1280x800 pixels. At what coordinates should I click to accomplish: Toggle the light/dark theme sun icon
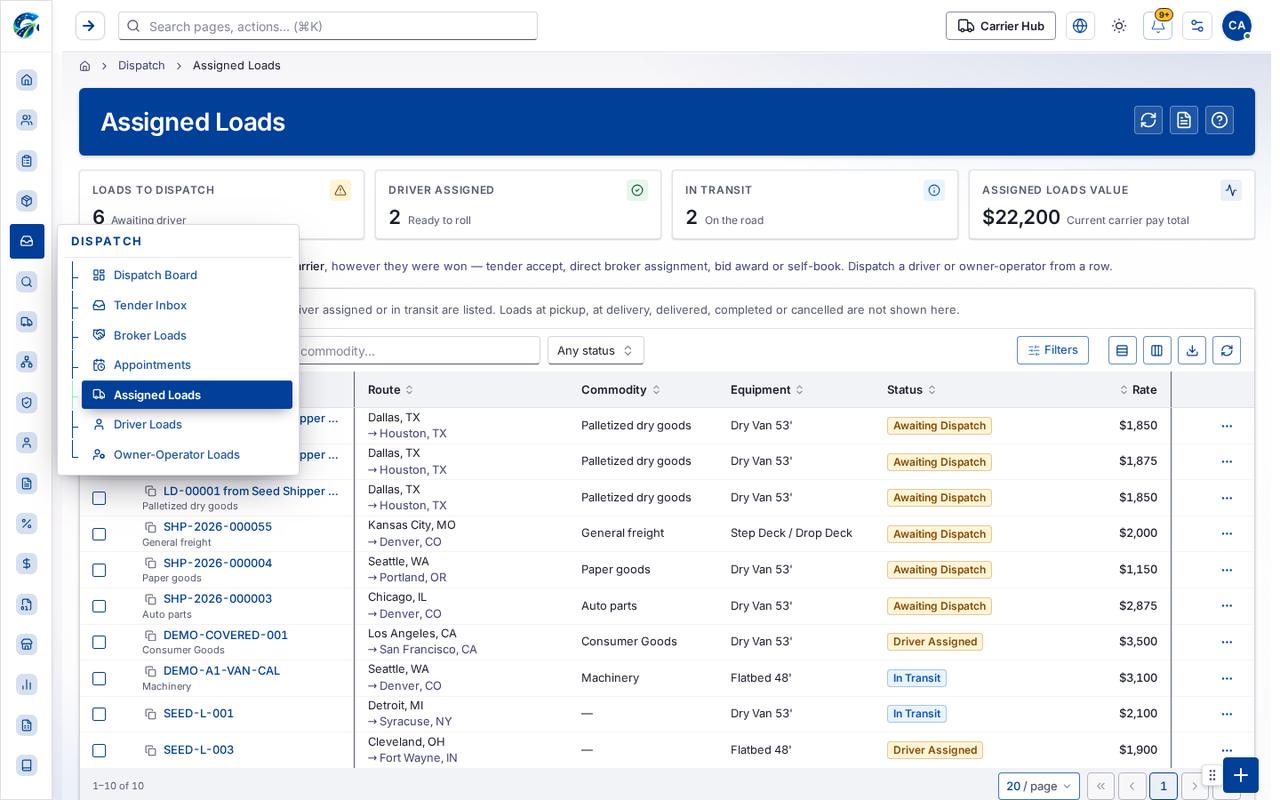(x=1119, y=26)
